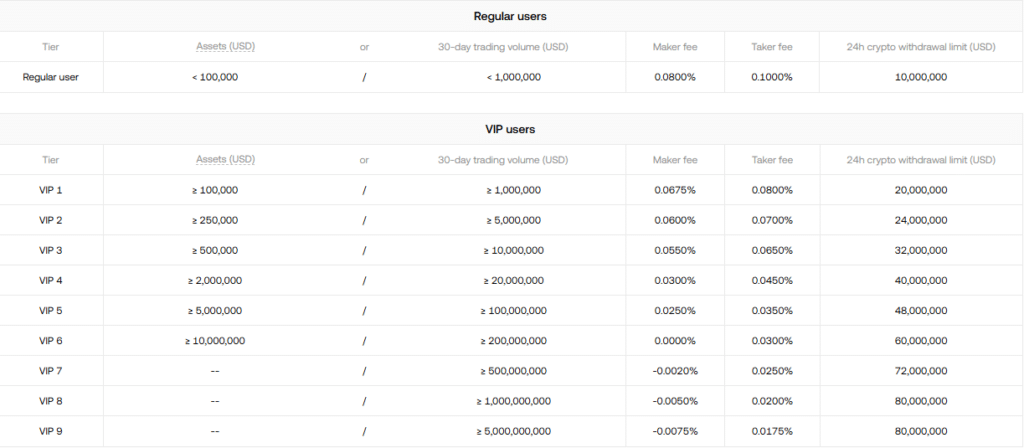Click the Regular user tier cell

tap(51, 77)
